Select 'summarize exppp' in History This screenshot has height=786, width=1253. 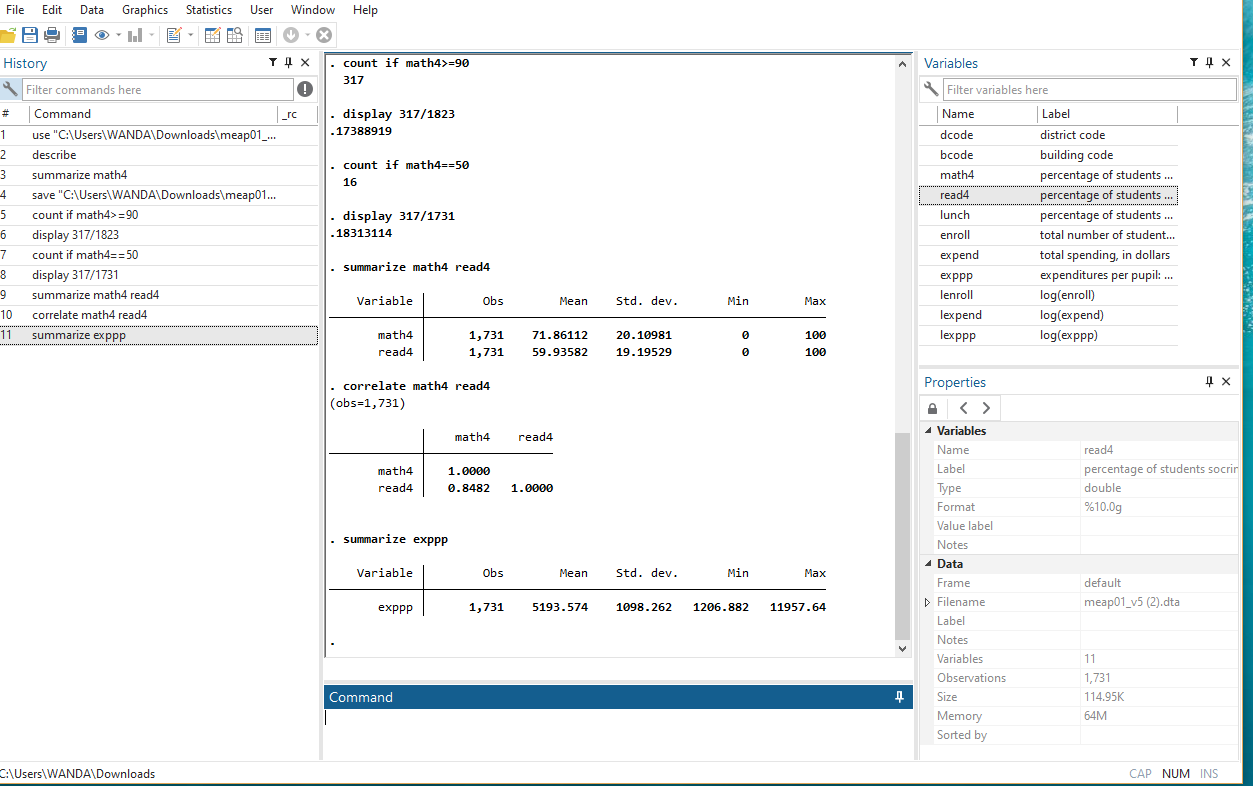point(159,335)
